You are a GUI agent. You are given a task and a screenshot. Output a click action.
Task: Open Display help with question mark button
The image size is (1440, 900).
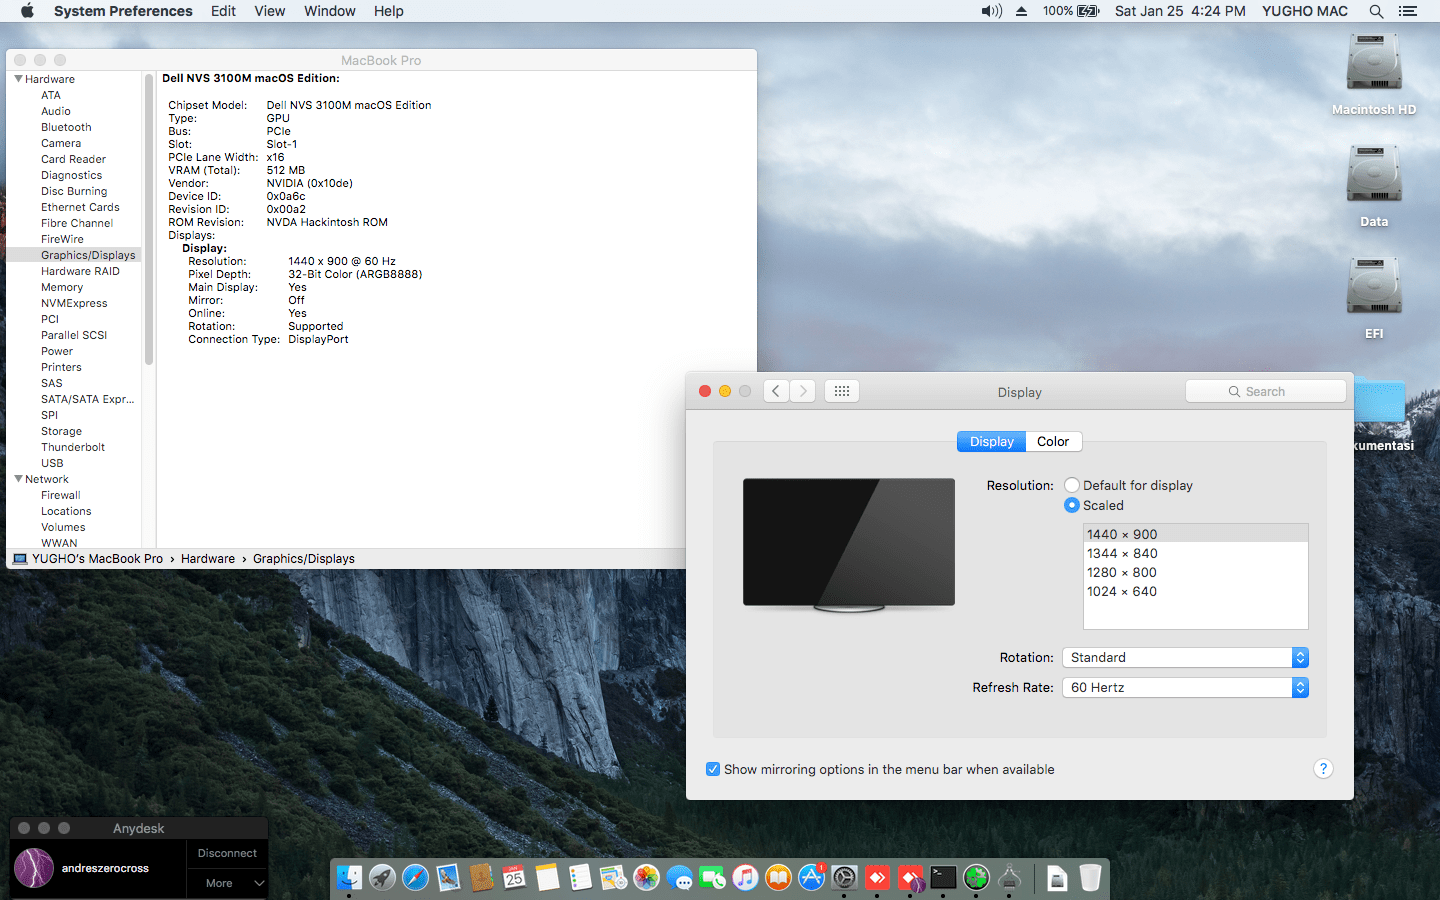tap(1323, 769)
